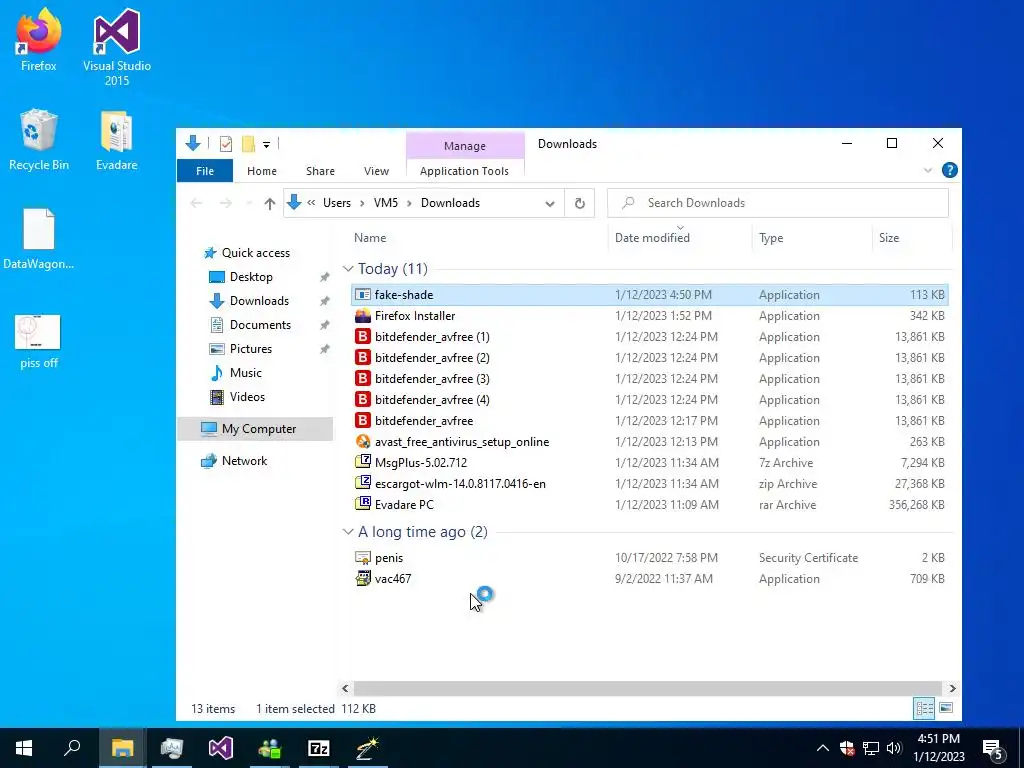Select the Recycle Bin desktop icon
The height and width of the screenshot is (768, 1024).
click(x=39, y=140)
